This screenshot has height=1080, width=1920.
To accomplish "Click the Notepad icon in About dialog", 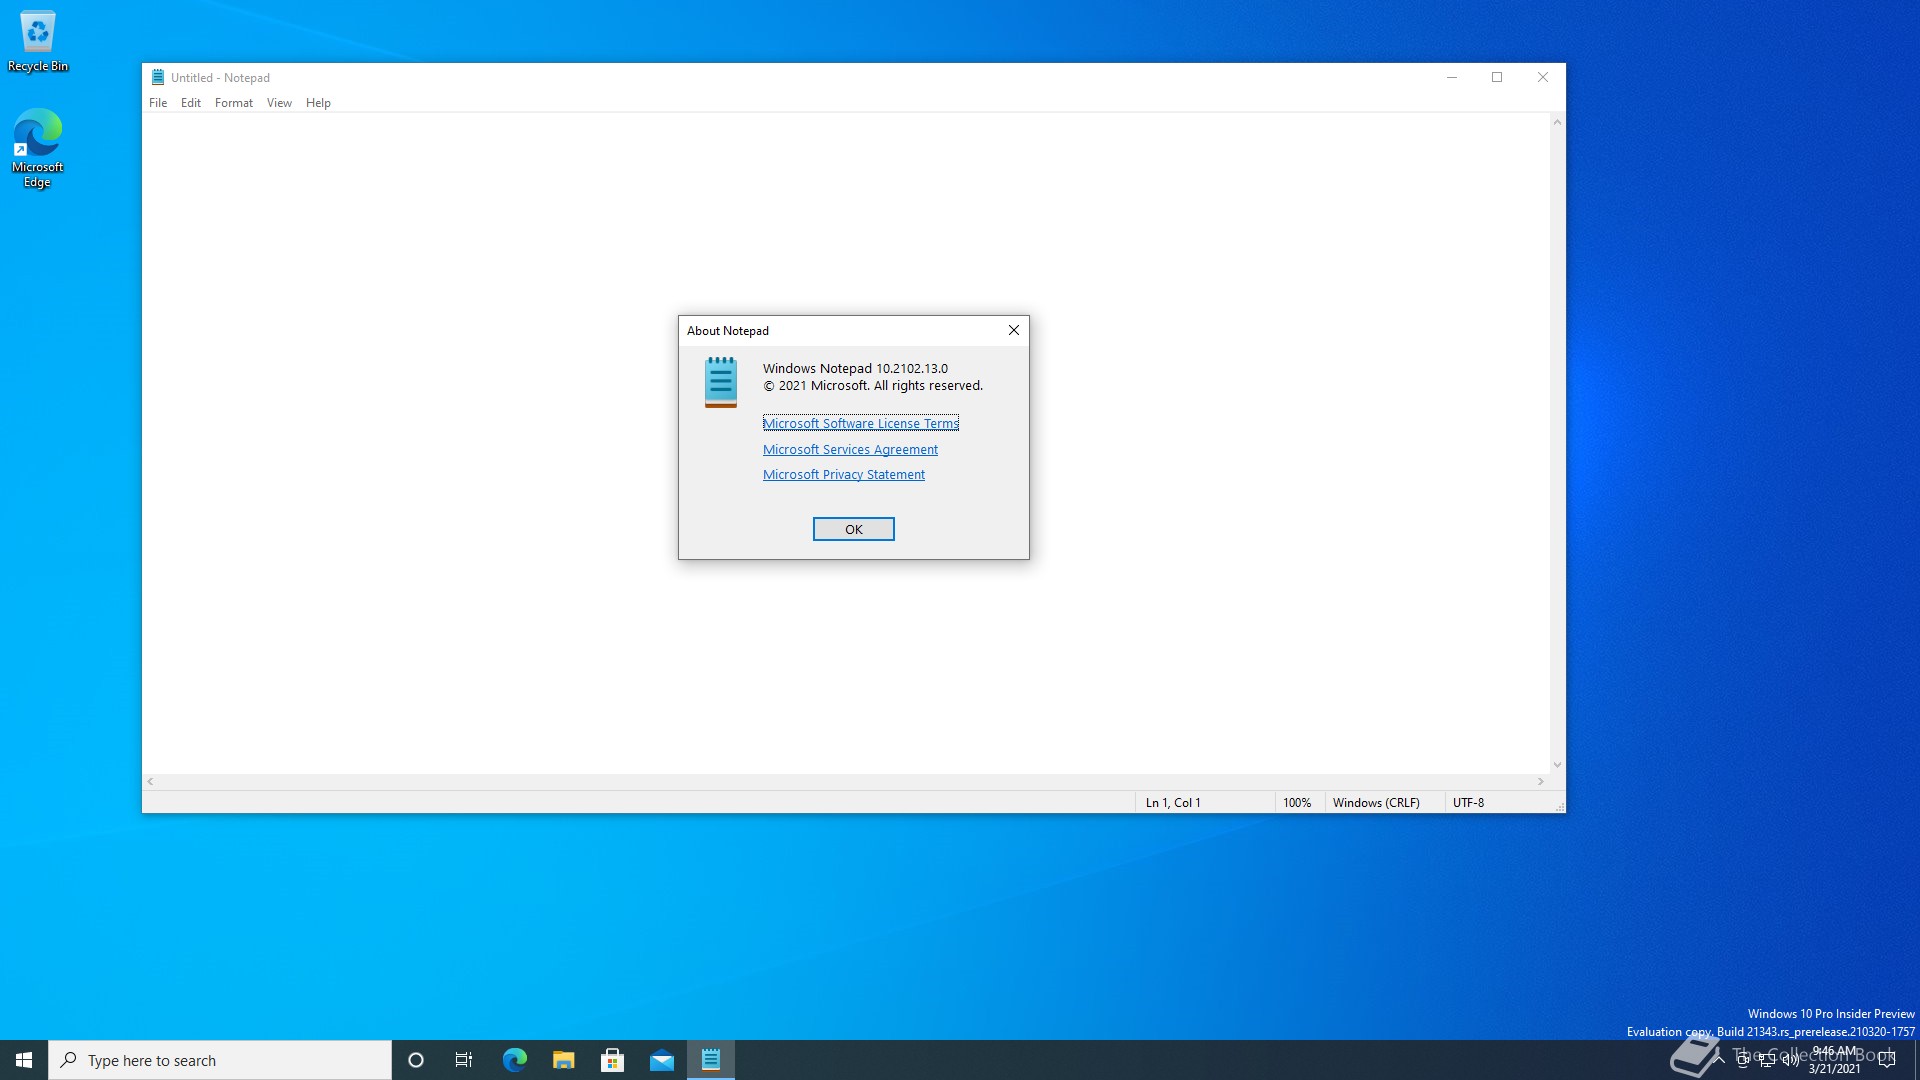I will coord(720,382).
